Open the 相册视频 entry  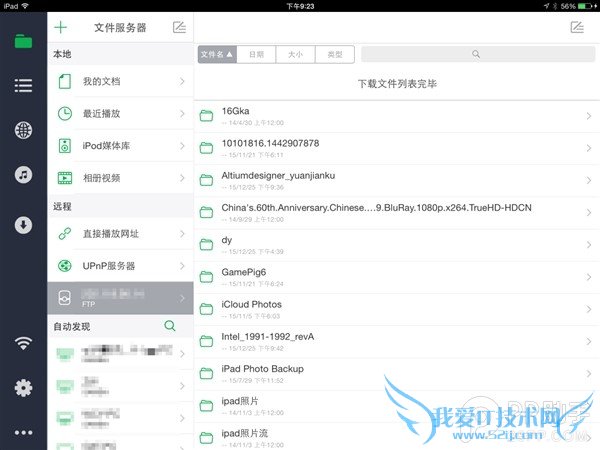coord(121,178)
